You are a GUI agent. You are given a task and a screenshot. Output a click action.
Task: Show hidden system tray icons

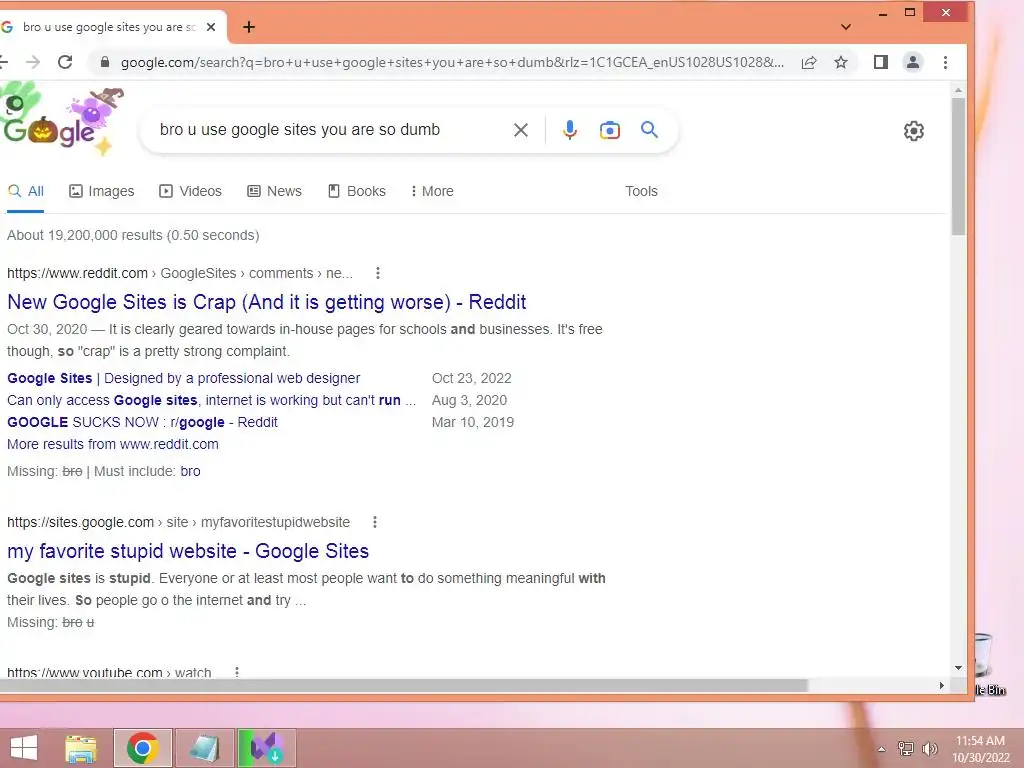882,749
